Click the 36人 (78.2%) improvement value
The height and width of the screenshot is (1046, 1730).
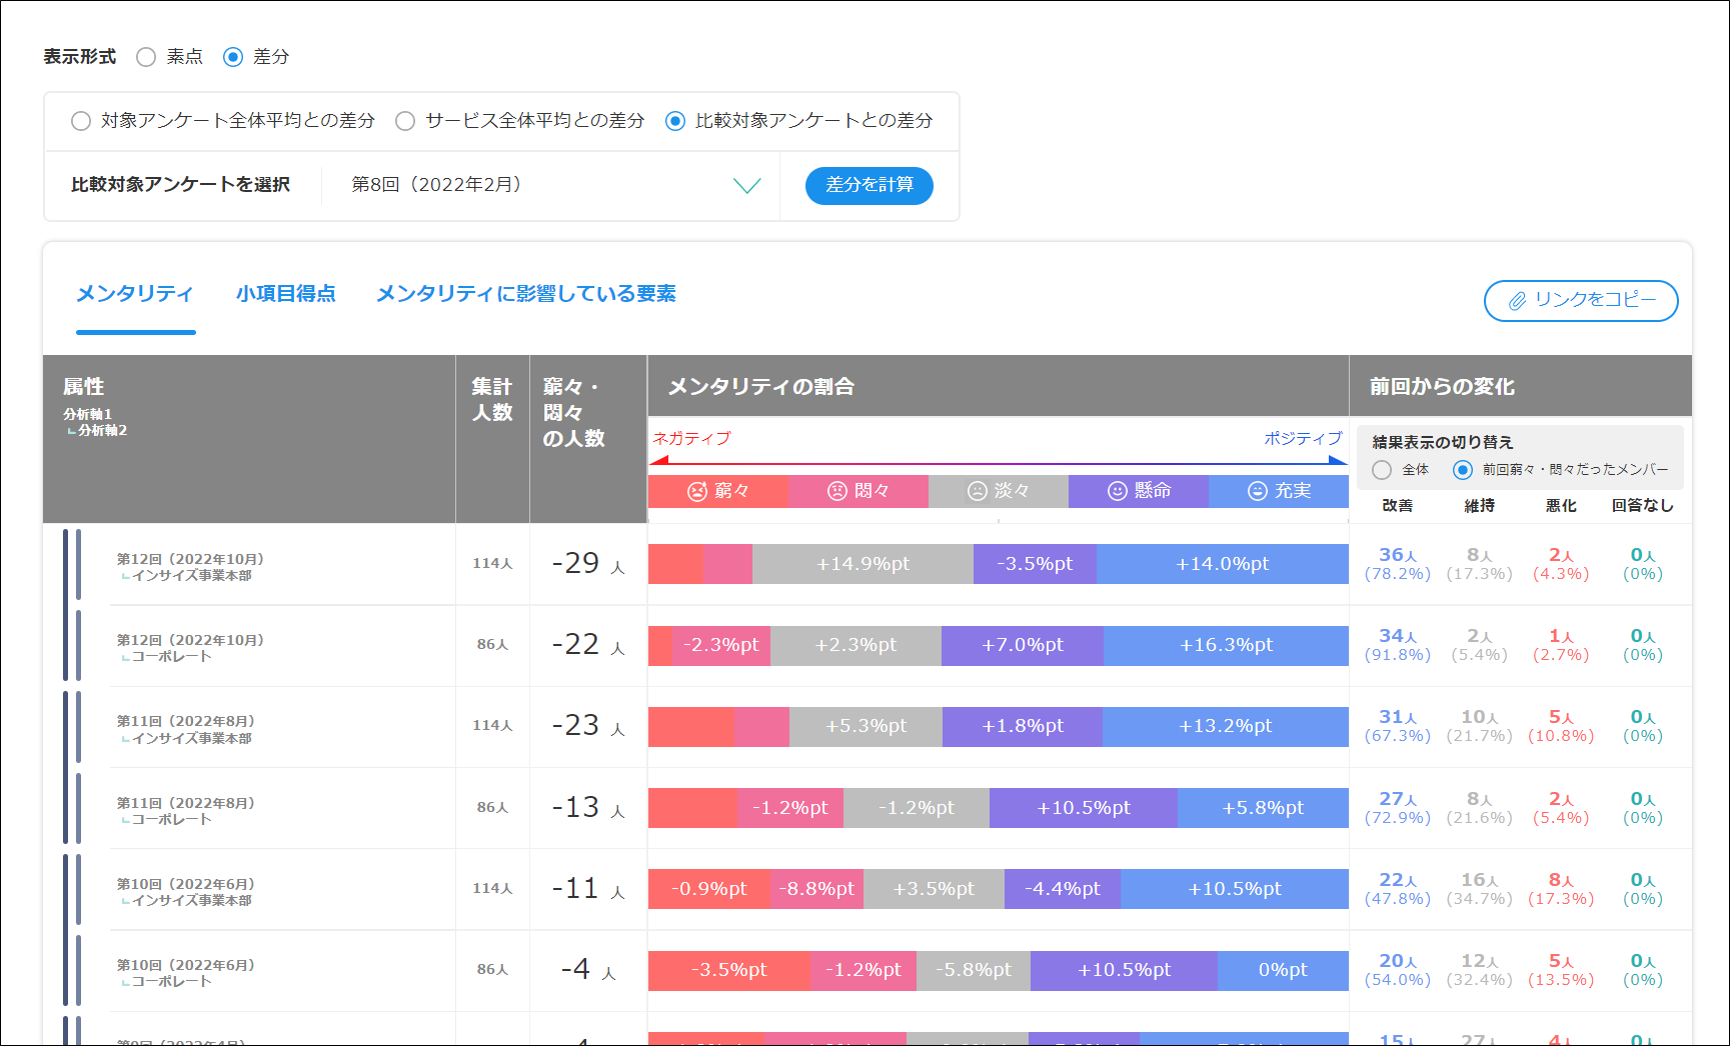pyautogui.click(x=1397, y=564)
